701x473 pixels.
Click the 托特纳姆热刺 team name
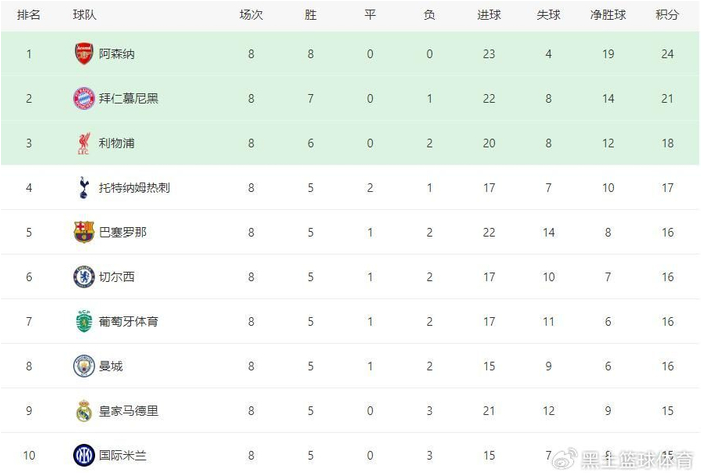coord(135,187)
